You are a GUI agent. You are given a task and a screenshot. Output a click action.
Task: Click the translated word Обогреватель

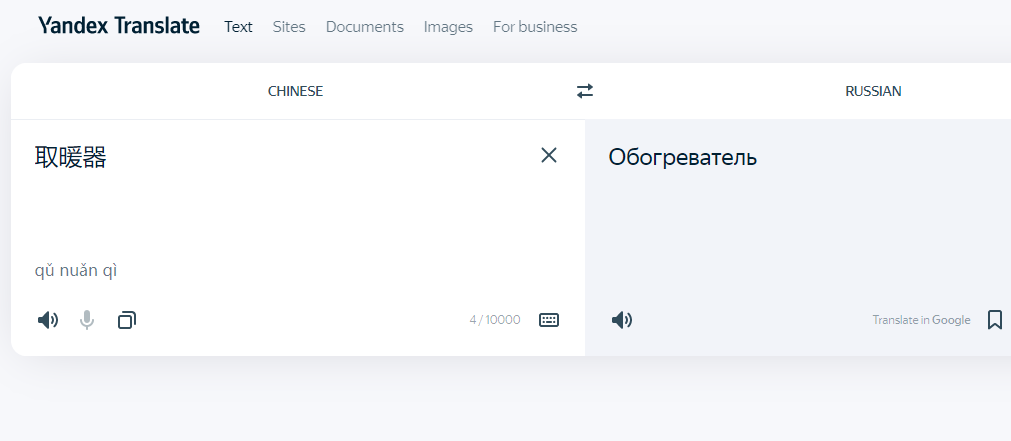click(x=682, y=157)
